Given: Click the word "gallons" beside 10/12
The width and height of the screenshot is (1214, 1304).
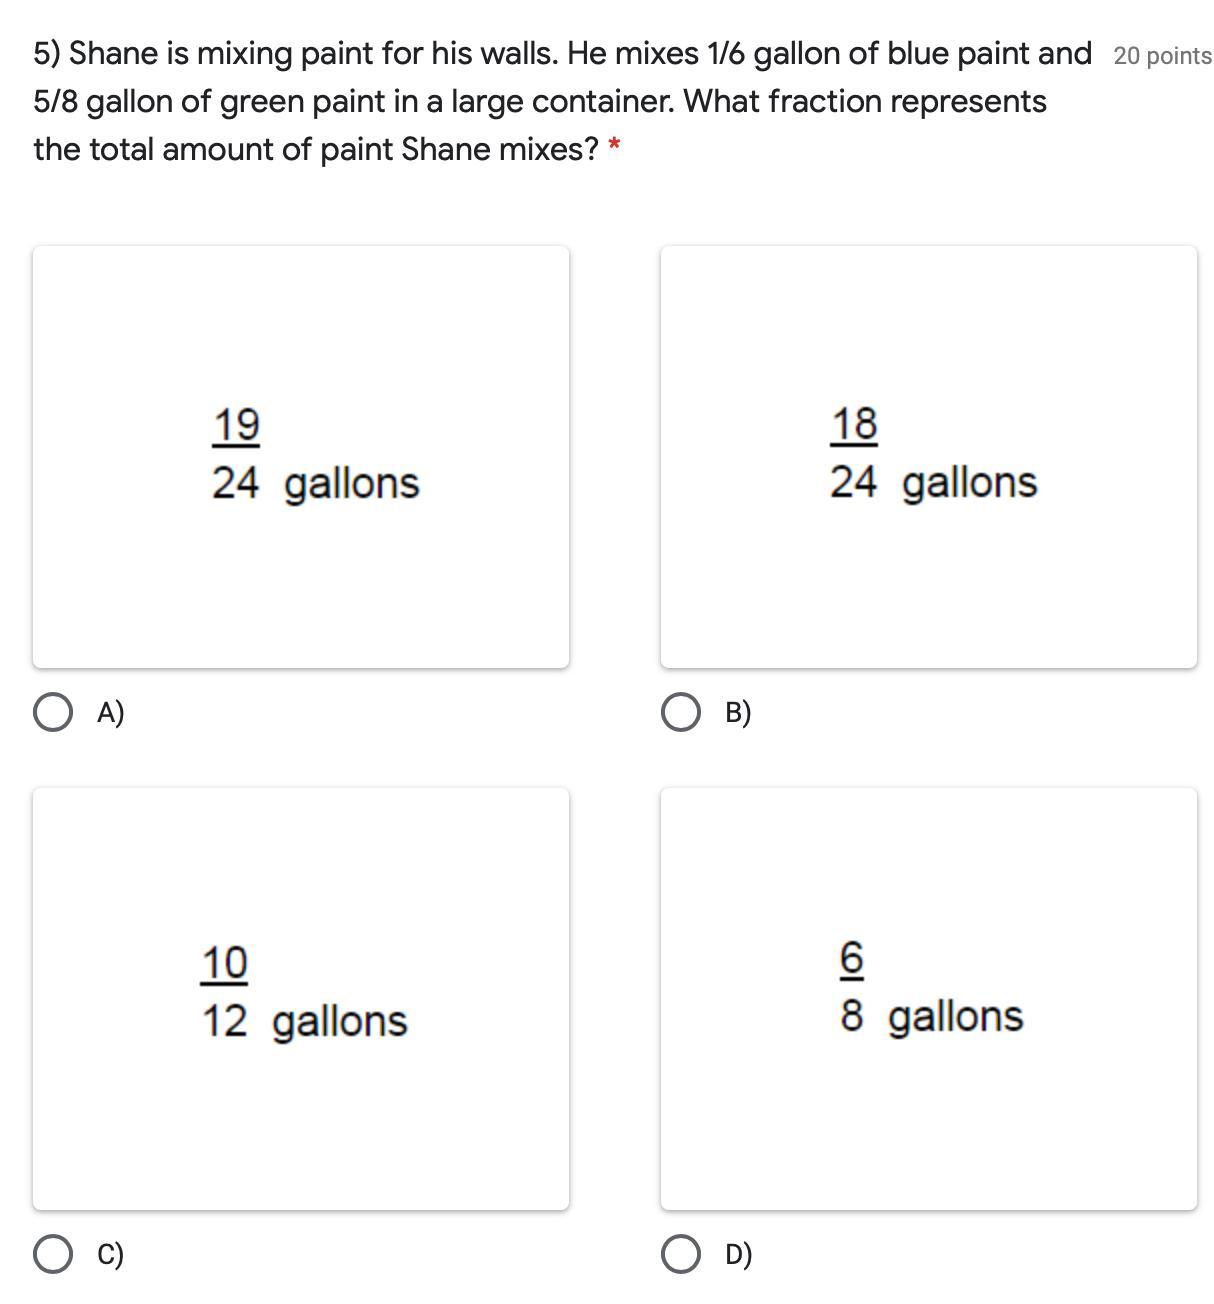Looking at the screenshot, I should coord(339,1021).
